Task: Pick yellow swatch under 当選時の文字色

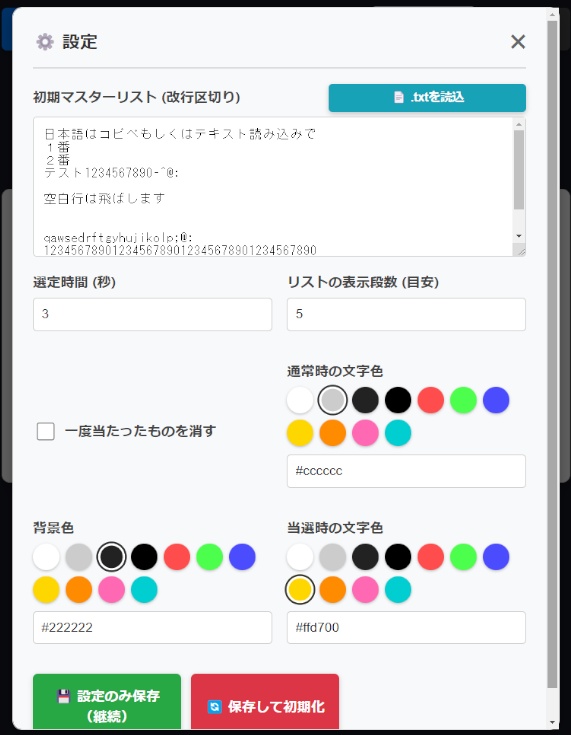Action: (300, 590)
